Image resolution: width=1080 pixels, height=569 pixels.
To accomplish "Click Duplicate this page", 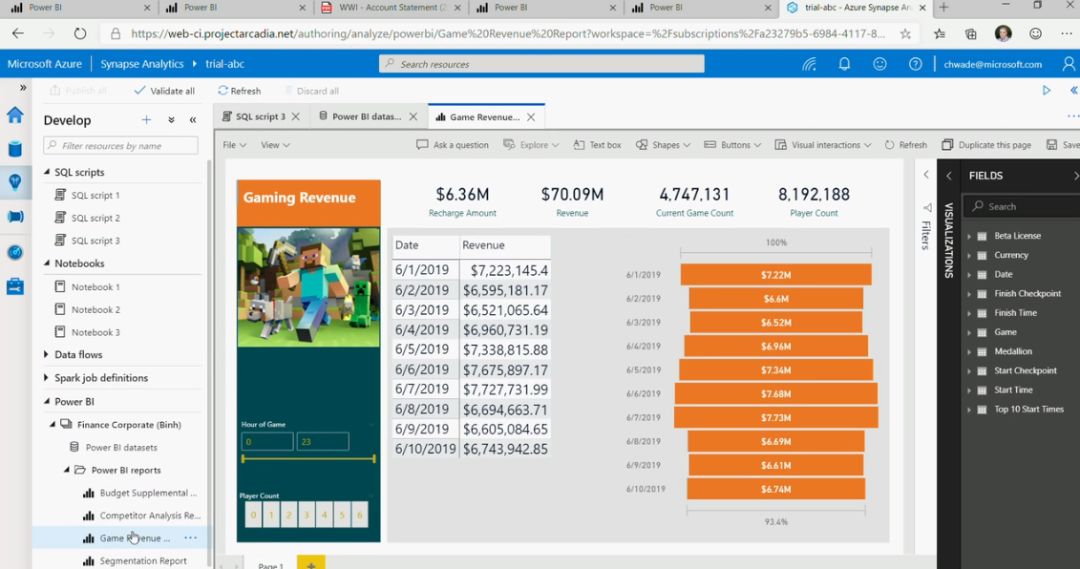I will (986, 145).
